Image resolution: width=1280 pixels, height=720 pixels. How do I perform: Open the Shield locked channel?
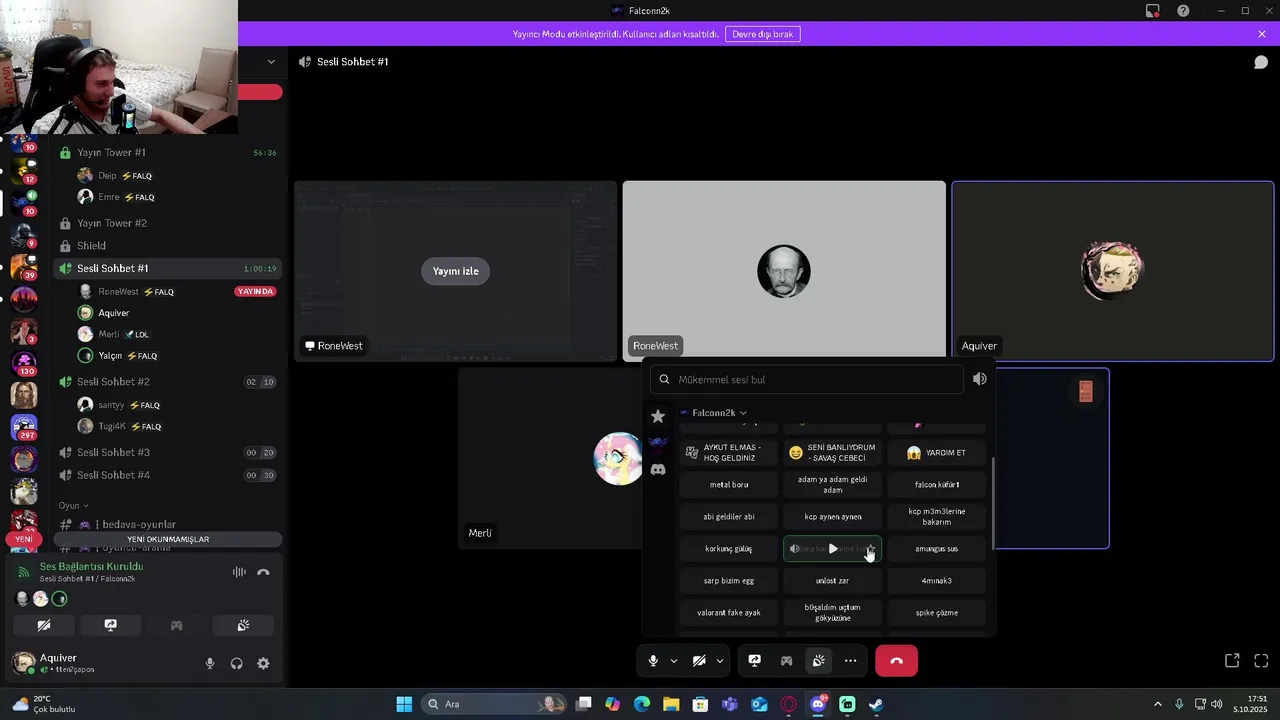point(168,246)
